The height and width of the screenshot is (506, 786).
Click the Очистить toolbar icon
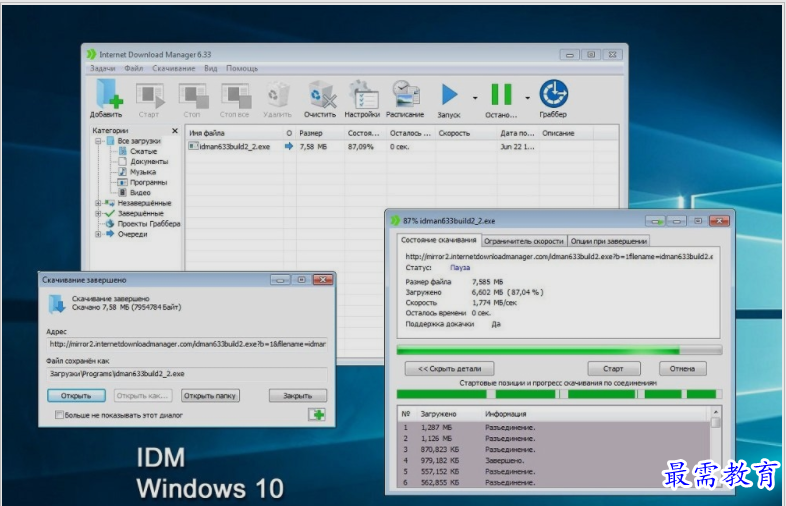(x=321, y=95)
